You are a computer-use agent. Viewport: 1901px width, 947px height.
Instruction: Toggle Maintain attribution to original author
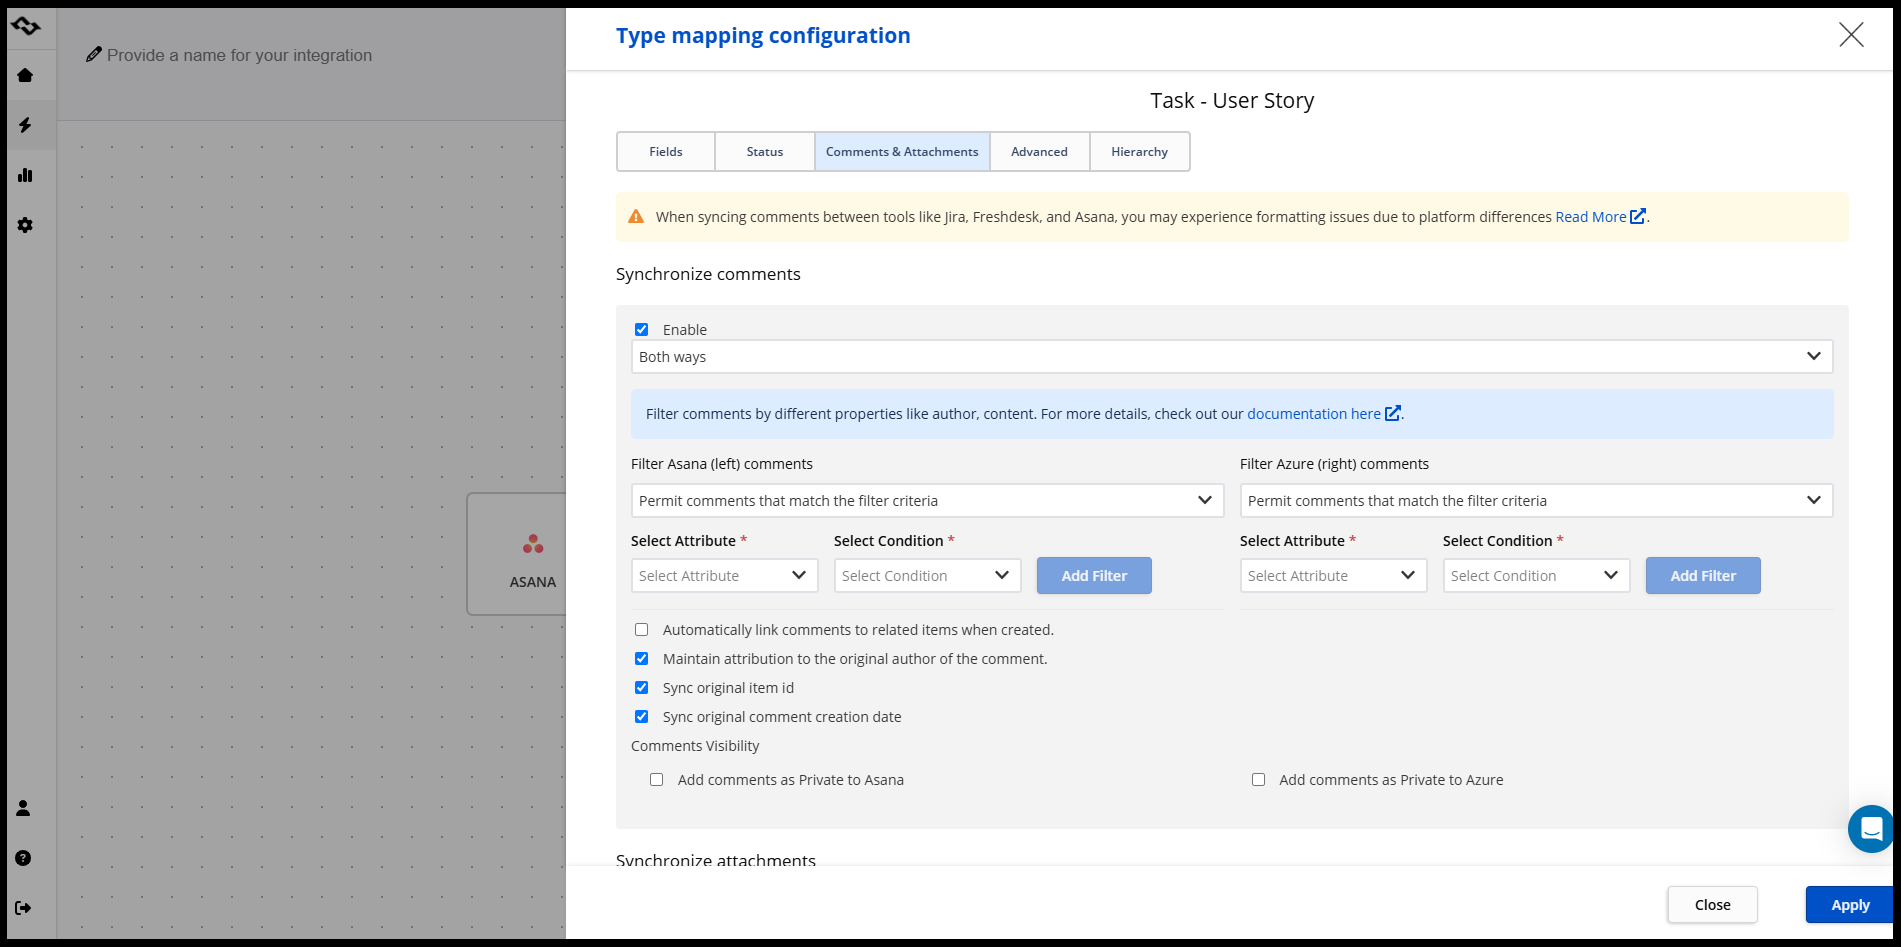(642, 658)
